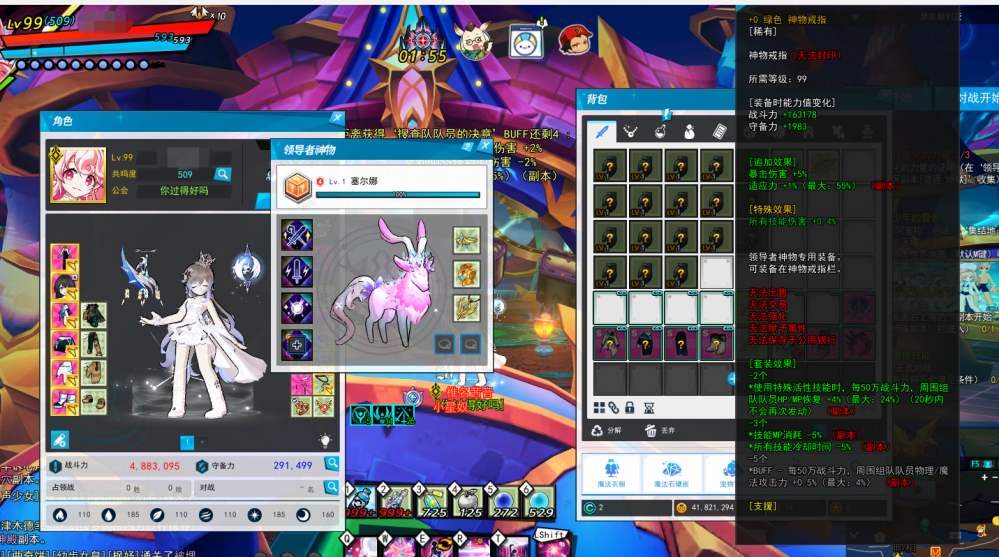Click the orange cube artifact icon
The height and width of the screenshot is (557, 999).
pos(297,189)
